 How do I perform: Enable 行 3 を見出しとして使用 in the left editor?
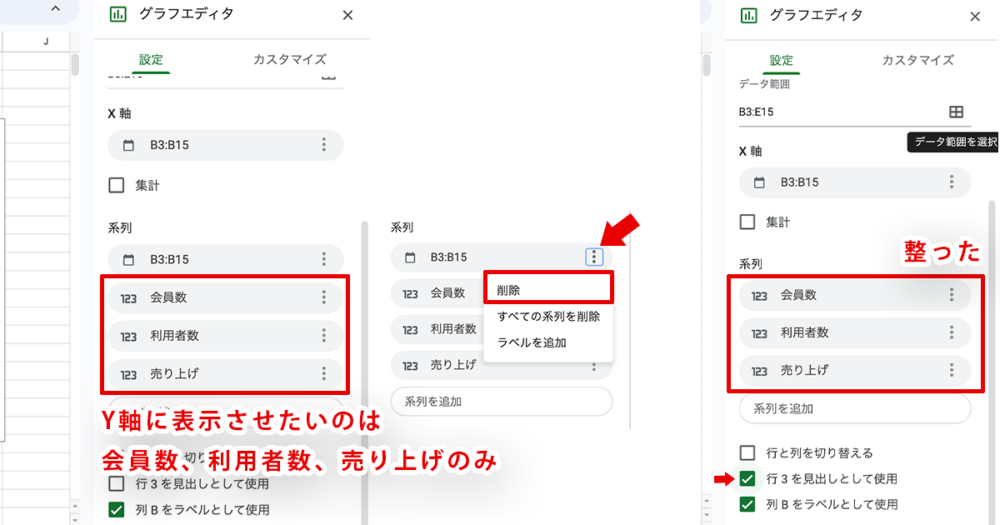tap(116, 484)
